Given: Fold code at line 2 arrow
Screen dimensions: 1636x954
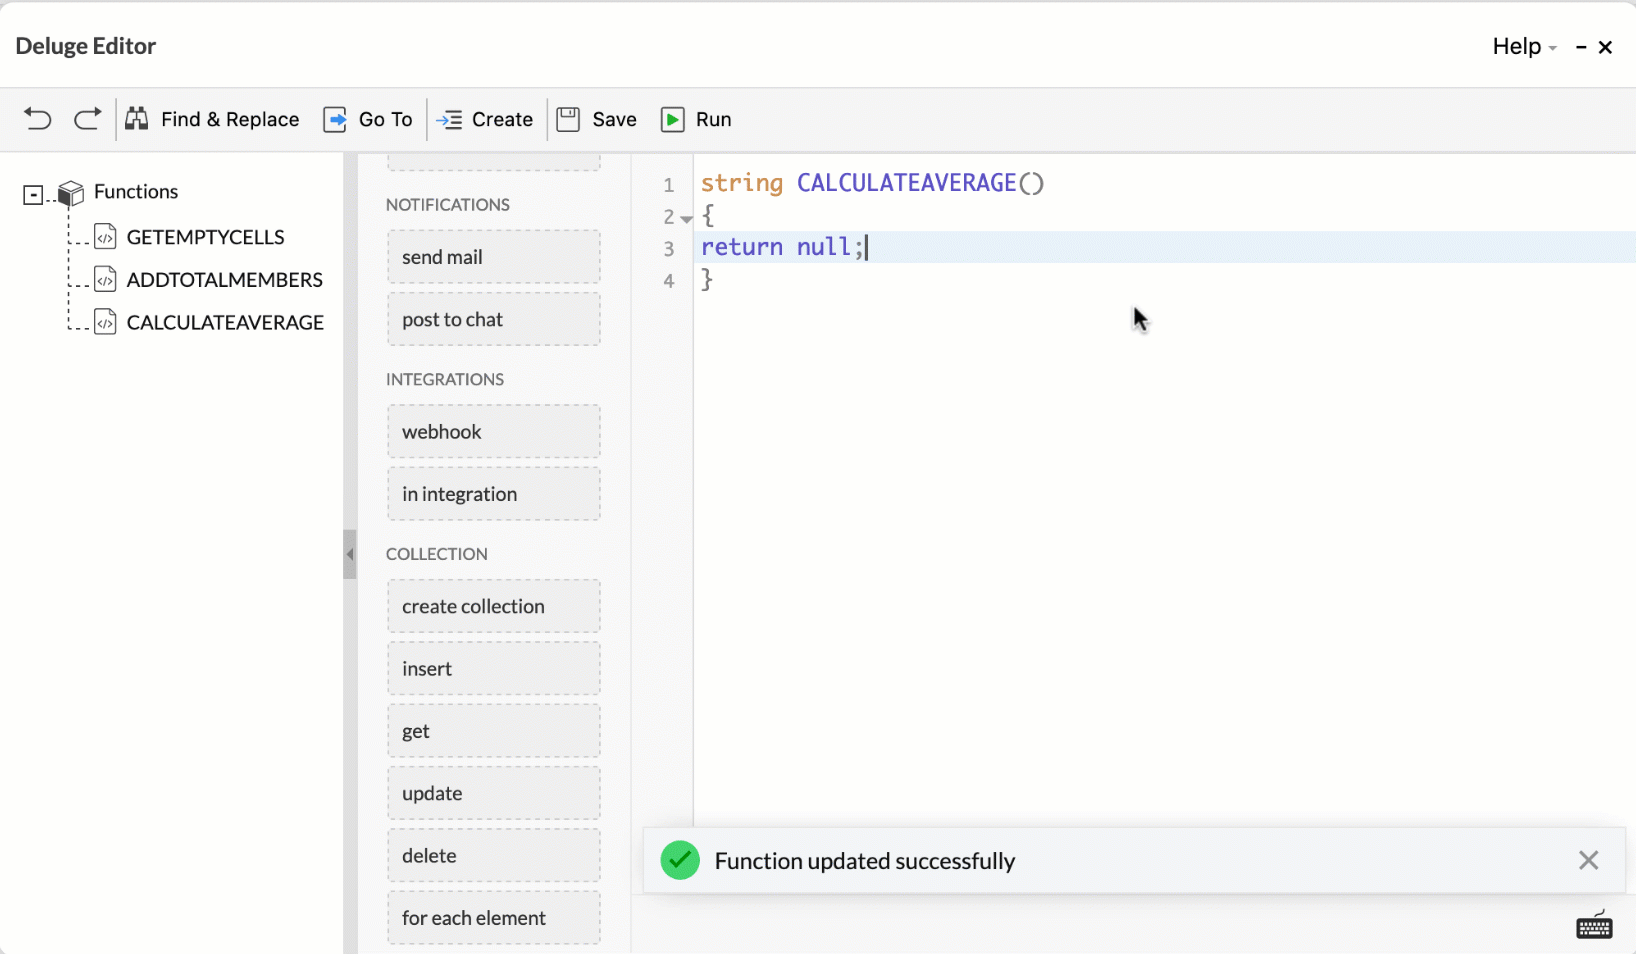Looking at the screenshot, I should (x=687, y=218).
